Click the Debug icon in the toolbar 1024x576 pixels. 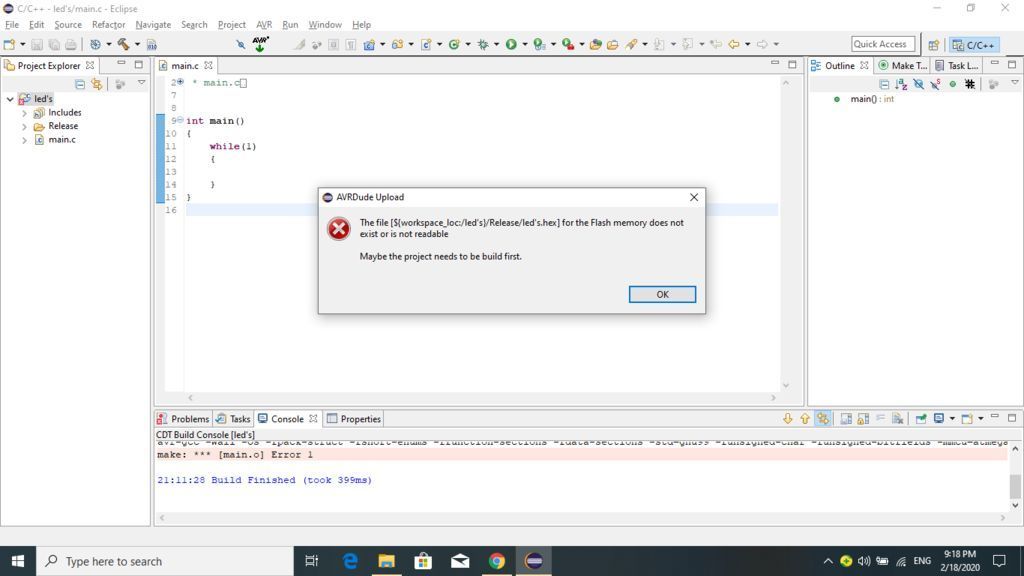pos(484,43)
